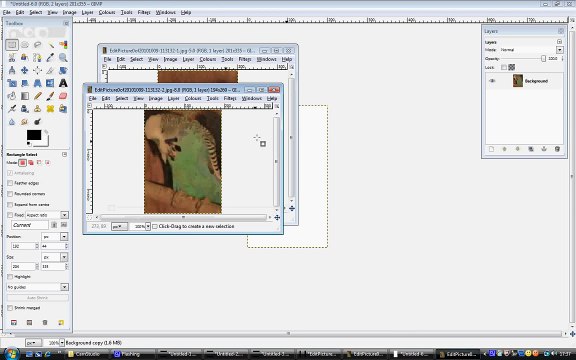Click the anchor layer icon in Layers panel

coord(544,149)
